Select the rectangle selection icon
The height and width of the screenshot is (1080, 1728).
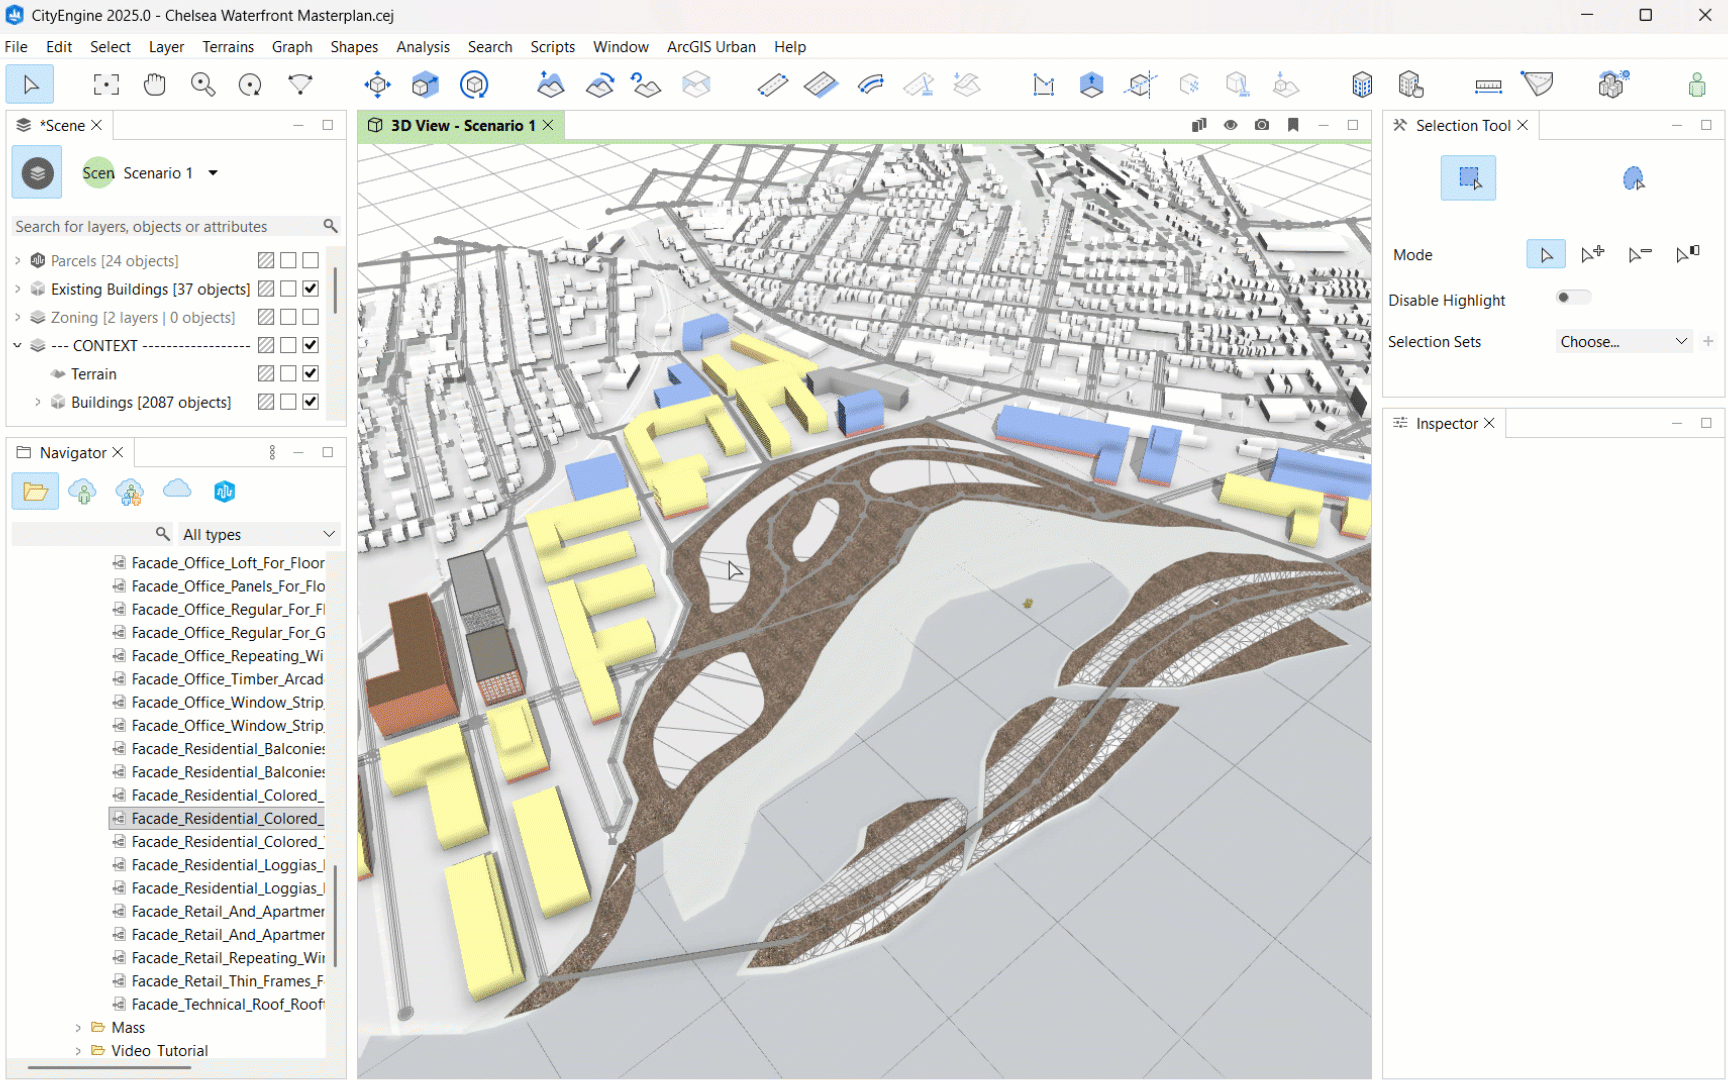[1468, 179]
